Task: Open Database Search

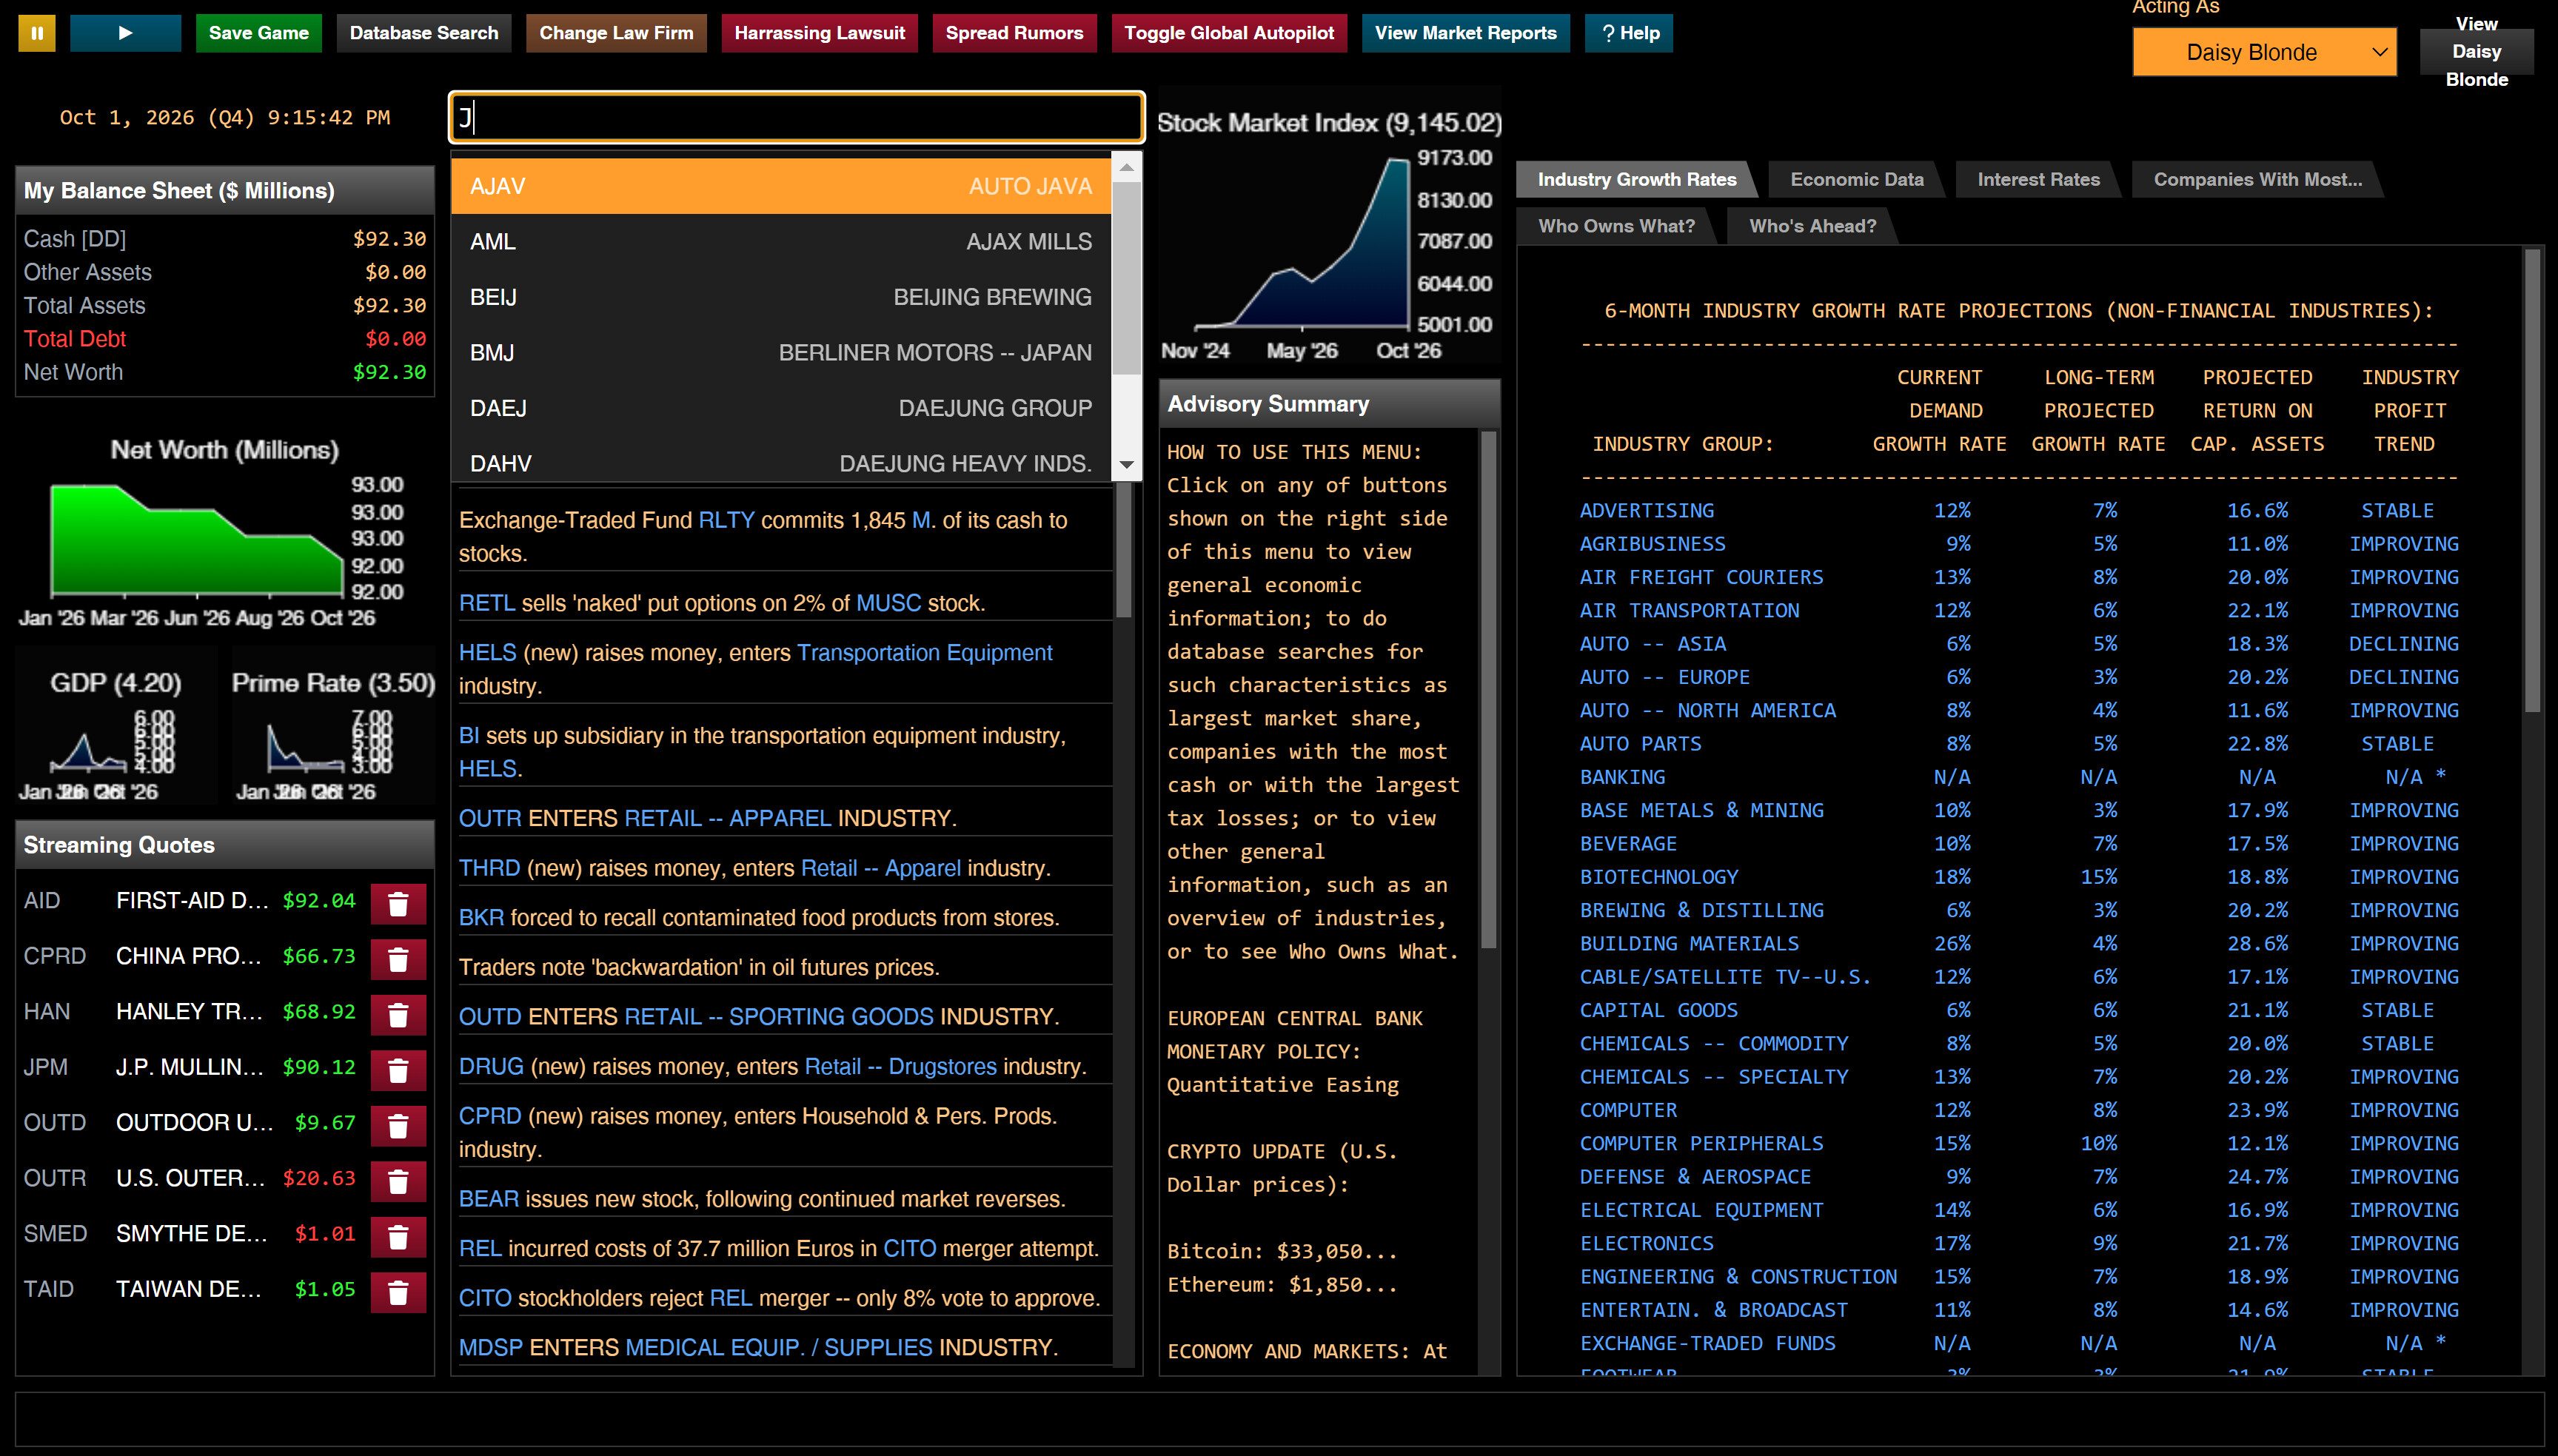Action: [423, 33]
